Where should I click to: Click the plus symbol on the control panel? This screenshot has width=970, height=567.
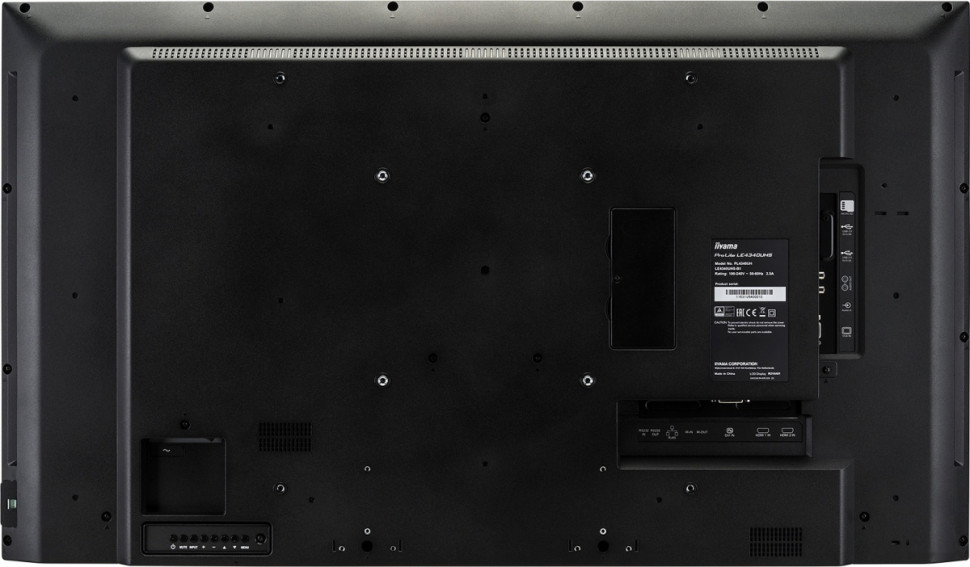(204, 547)
